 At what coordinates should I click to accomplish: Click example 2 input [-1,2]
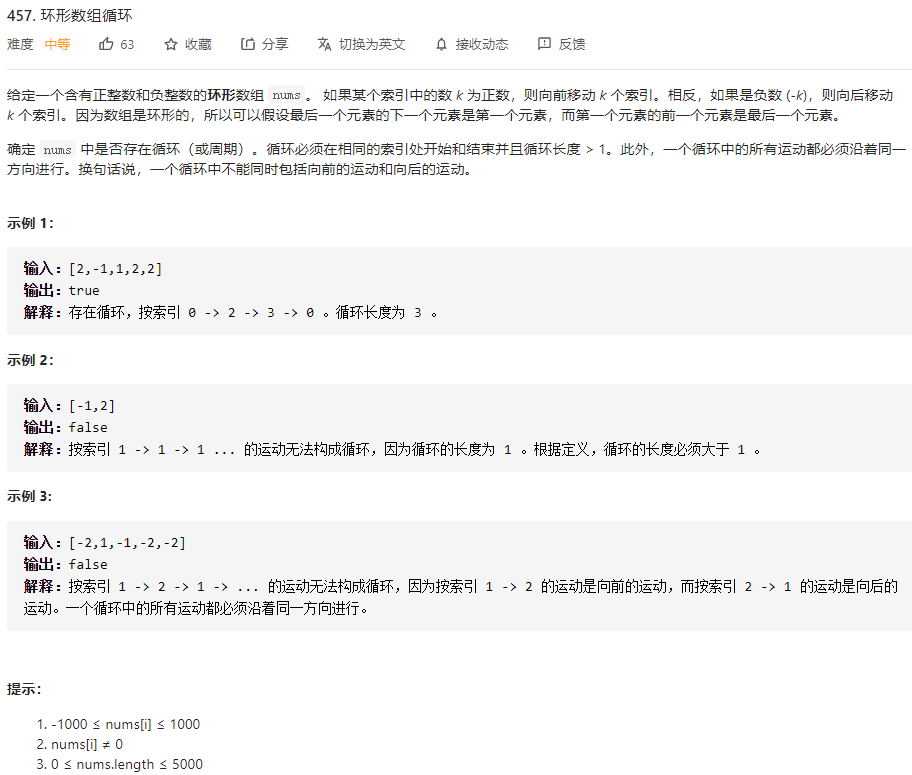pyautogui.click(x=92, y=406)
